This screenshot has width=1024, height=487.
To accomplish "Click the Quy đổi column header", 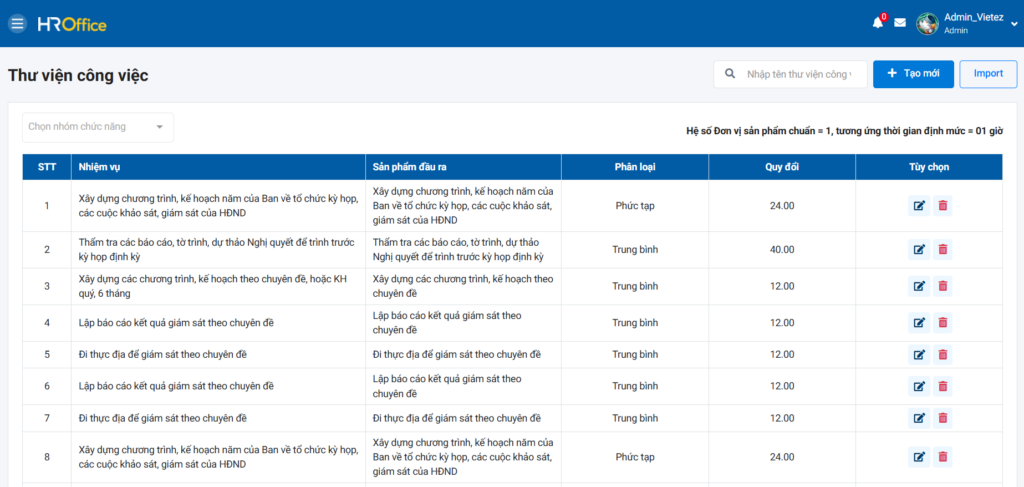I will tap(782, 167).
